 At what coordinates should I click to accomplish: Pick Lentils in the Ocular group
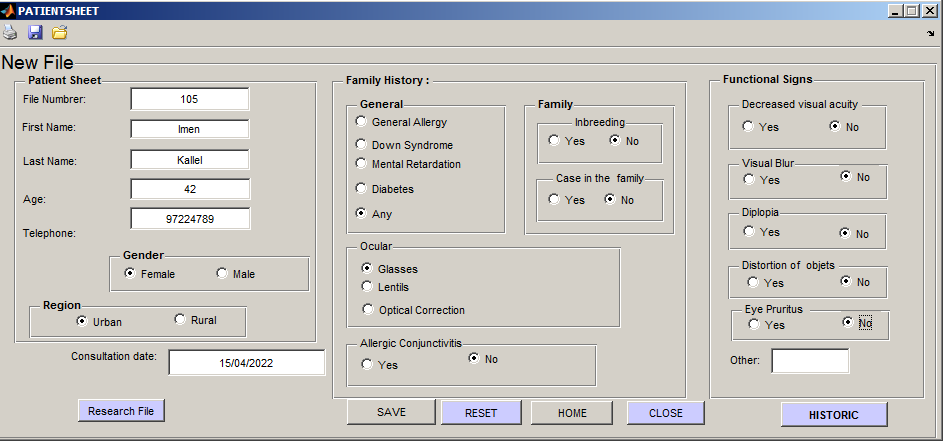(367, 287)
